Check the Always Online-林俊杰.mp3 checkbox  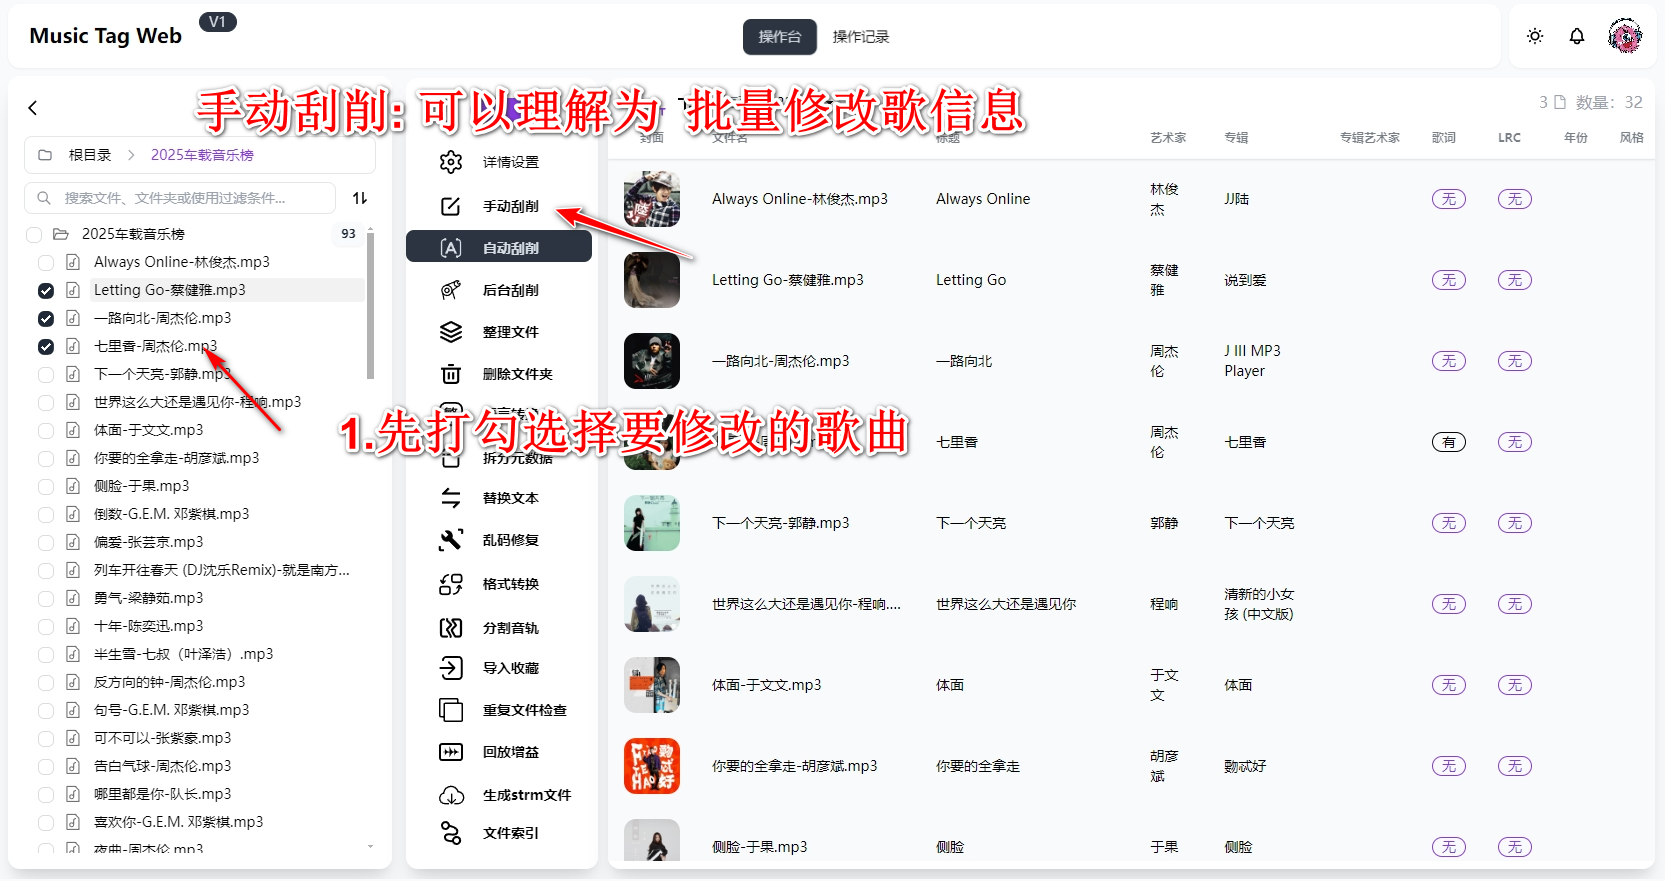tap(46, 262)
